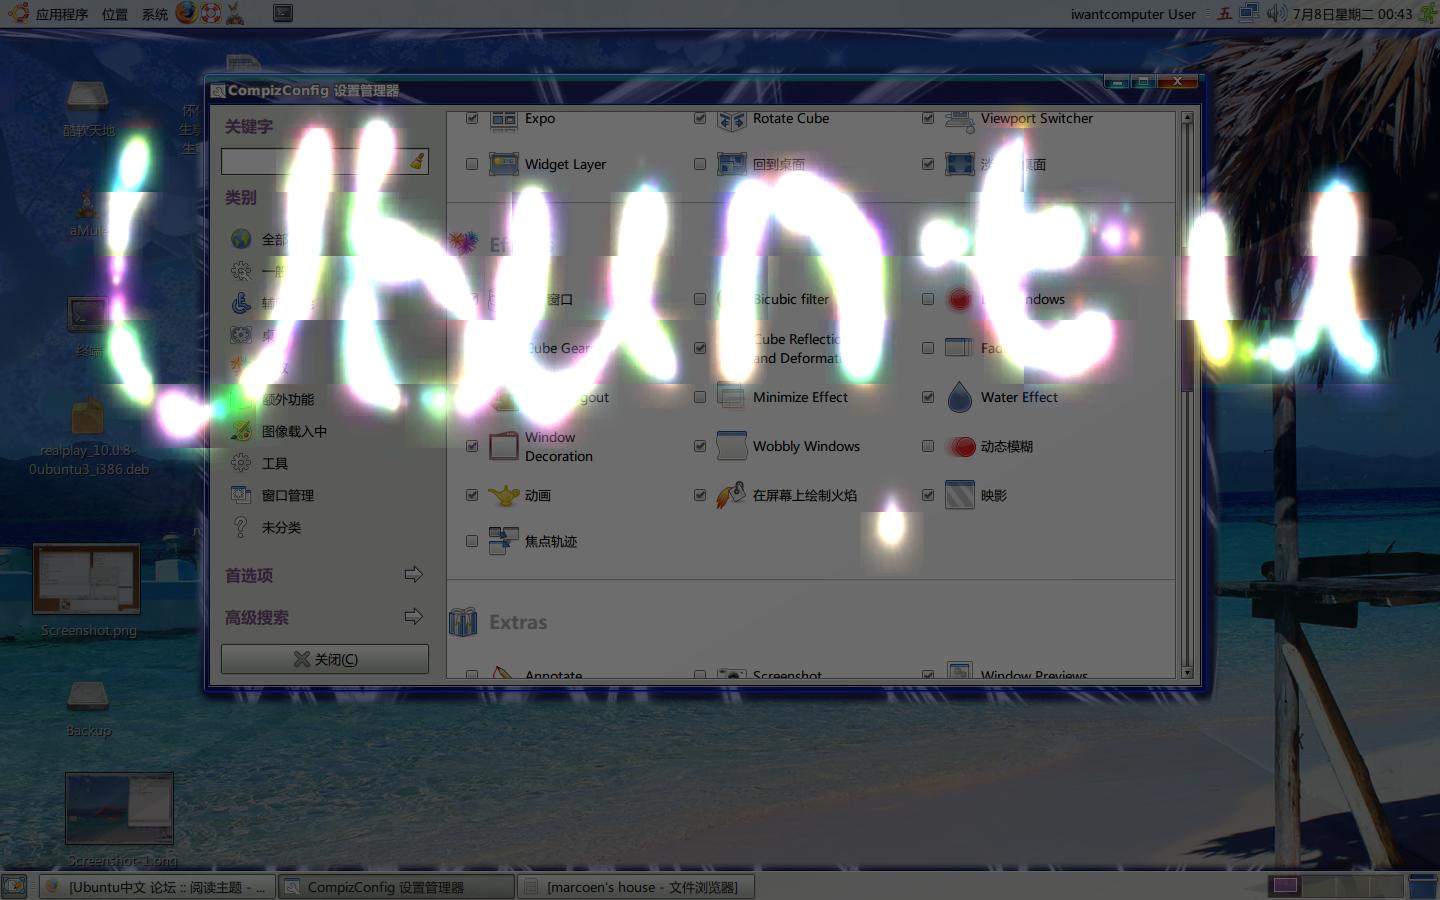Expand the 高级搜索 section arrow

pyautogui.click(x=413, y=616)
